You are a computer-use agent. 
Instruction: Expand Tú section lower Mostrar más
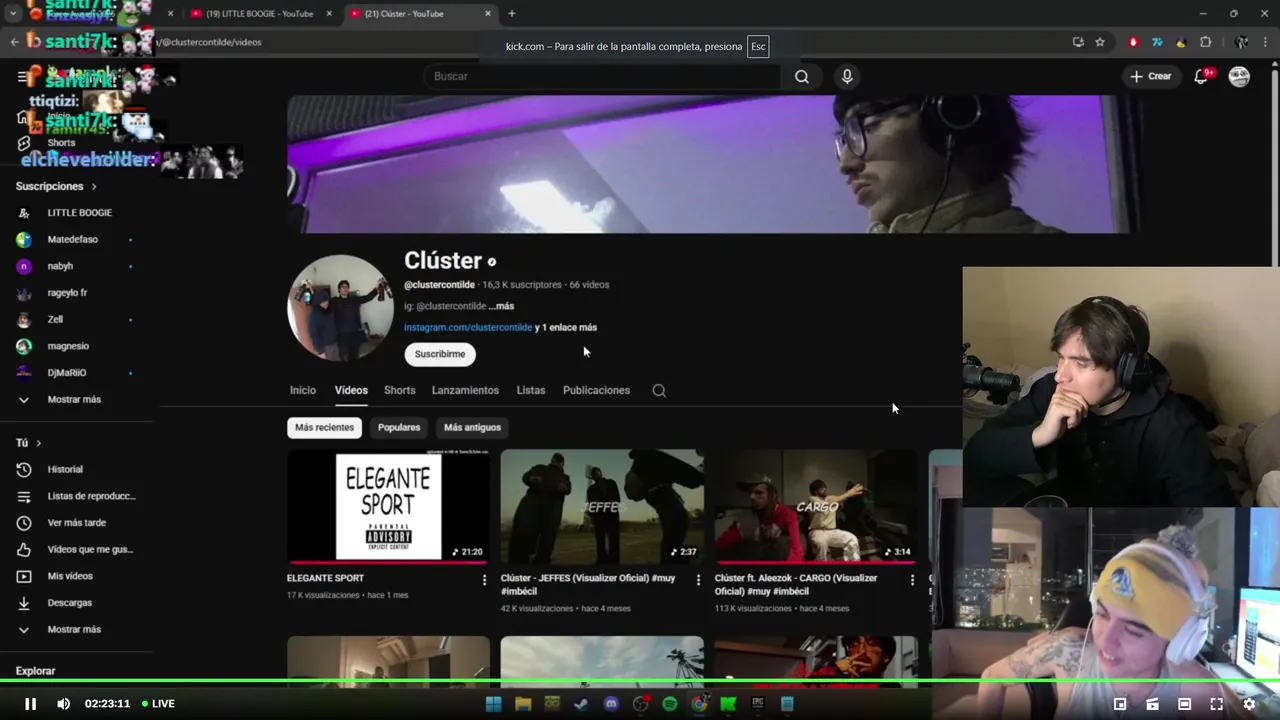76,629
